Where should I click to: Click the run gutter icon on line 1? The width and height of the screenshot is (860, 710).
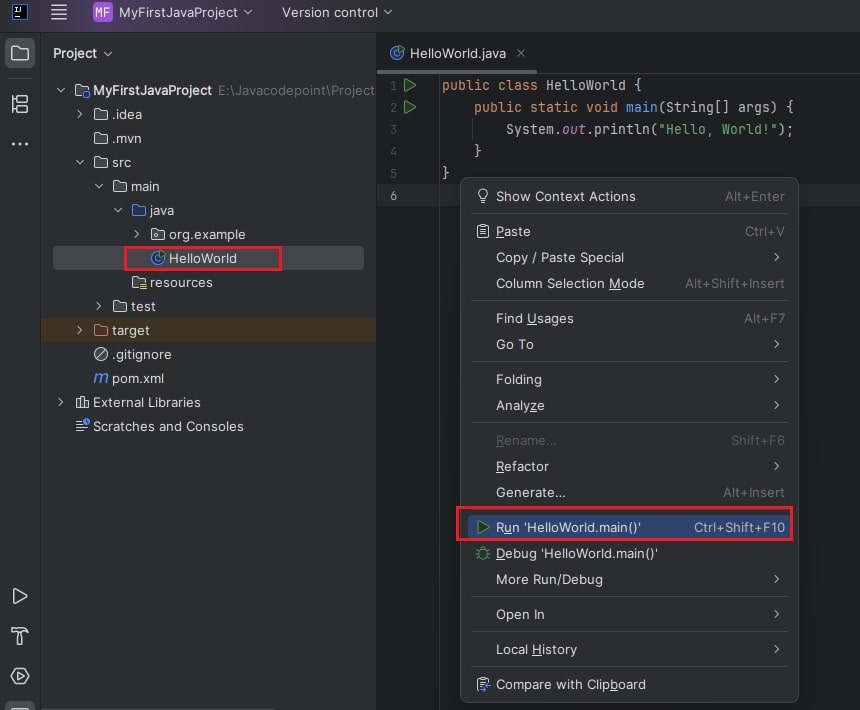pos(410,85)
